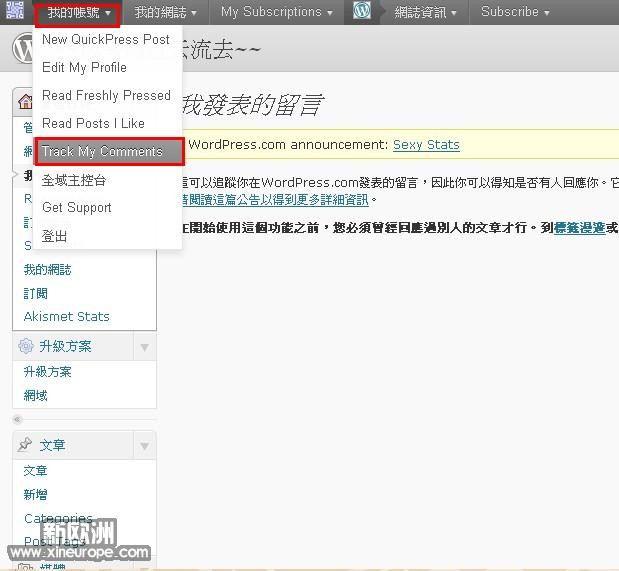The width and height of the screenshot is (619, 571).
Task: Open the 標籤漫遊 link
Action: (580, 228)
